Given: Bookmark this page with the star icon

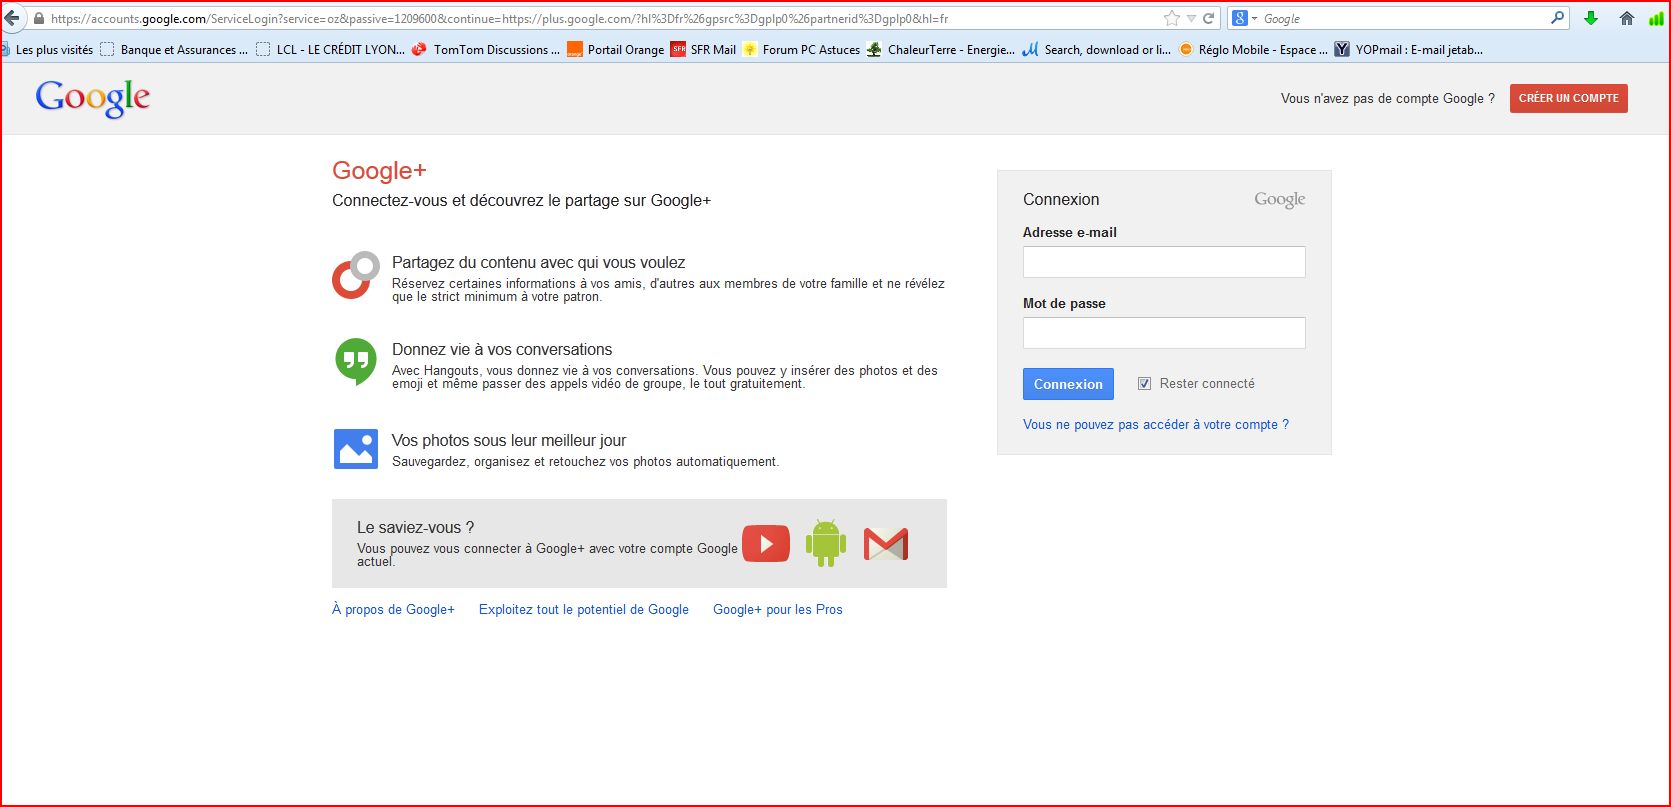Looking at the screenshot, I should tap(1172, 18).
